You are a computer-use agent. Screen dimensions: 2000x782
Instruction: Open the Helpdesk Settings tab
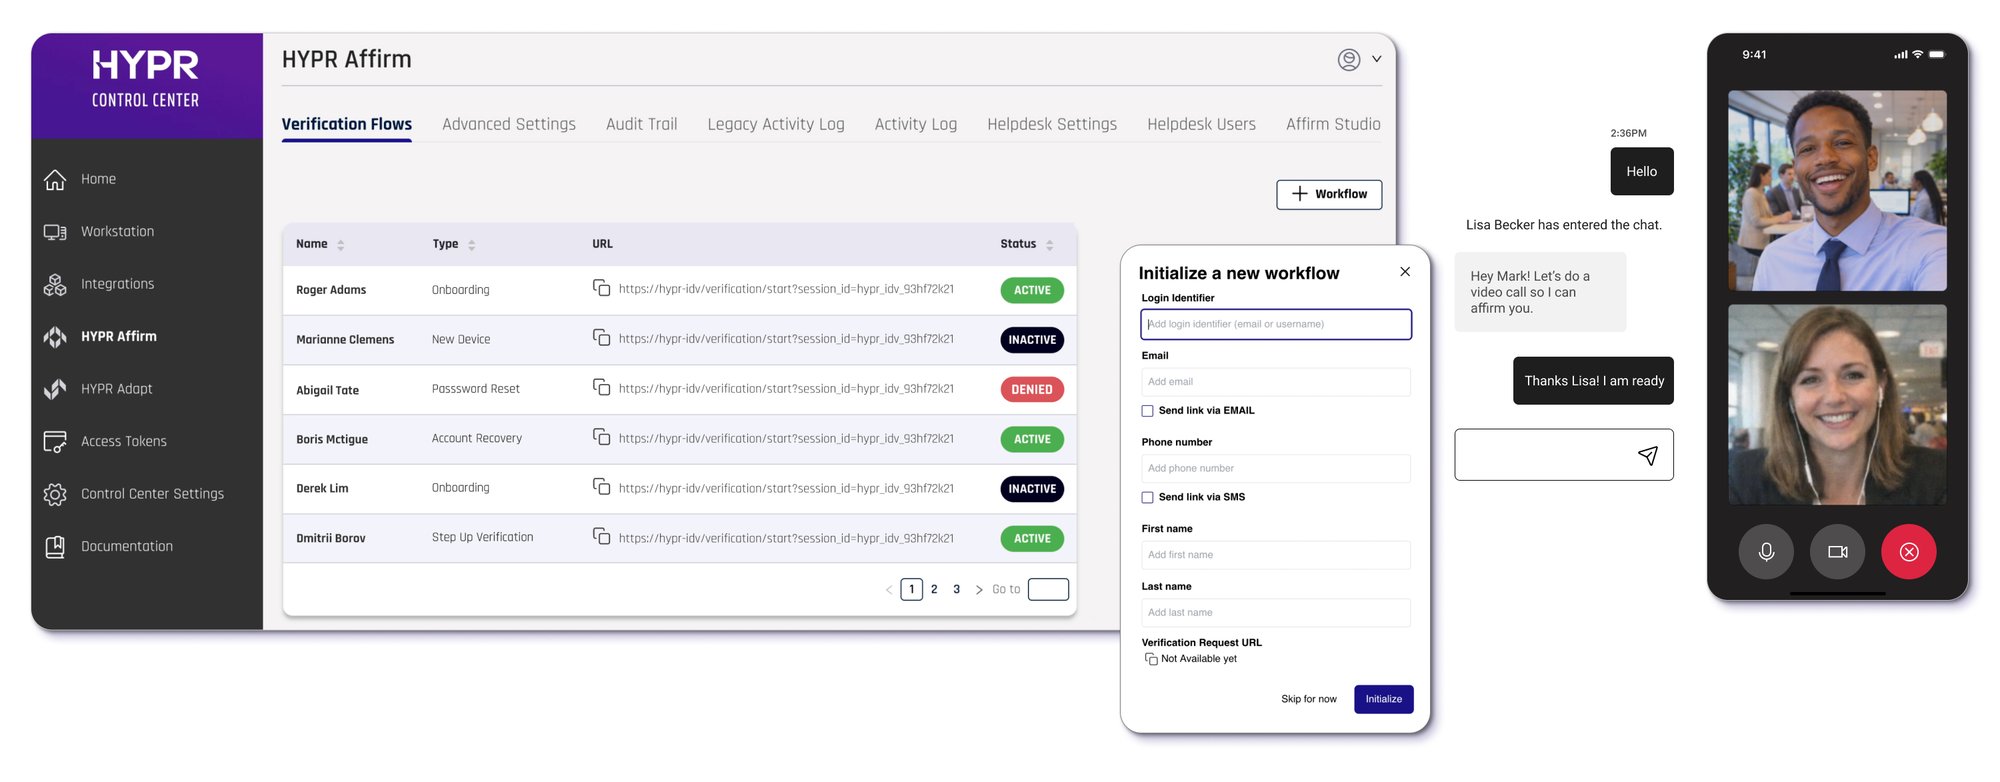(1051, 124)
